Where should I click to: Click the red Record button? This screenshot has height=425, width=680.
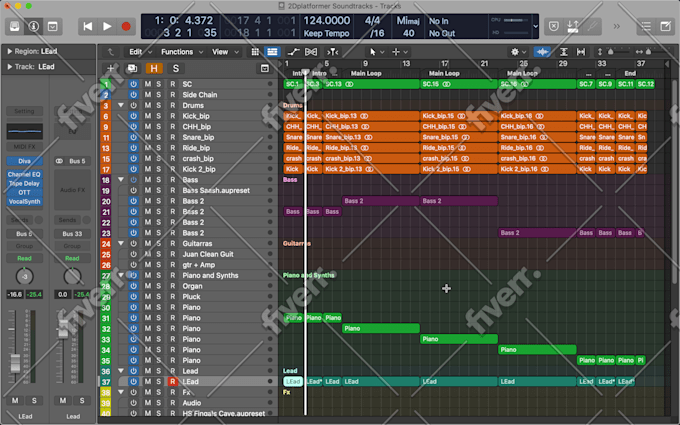click(x=126, y=26)
